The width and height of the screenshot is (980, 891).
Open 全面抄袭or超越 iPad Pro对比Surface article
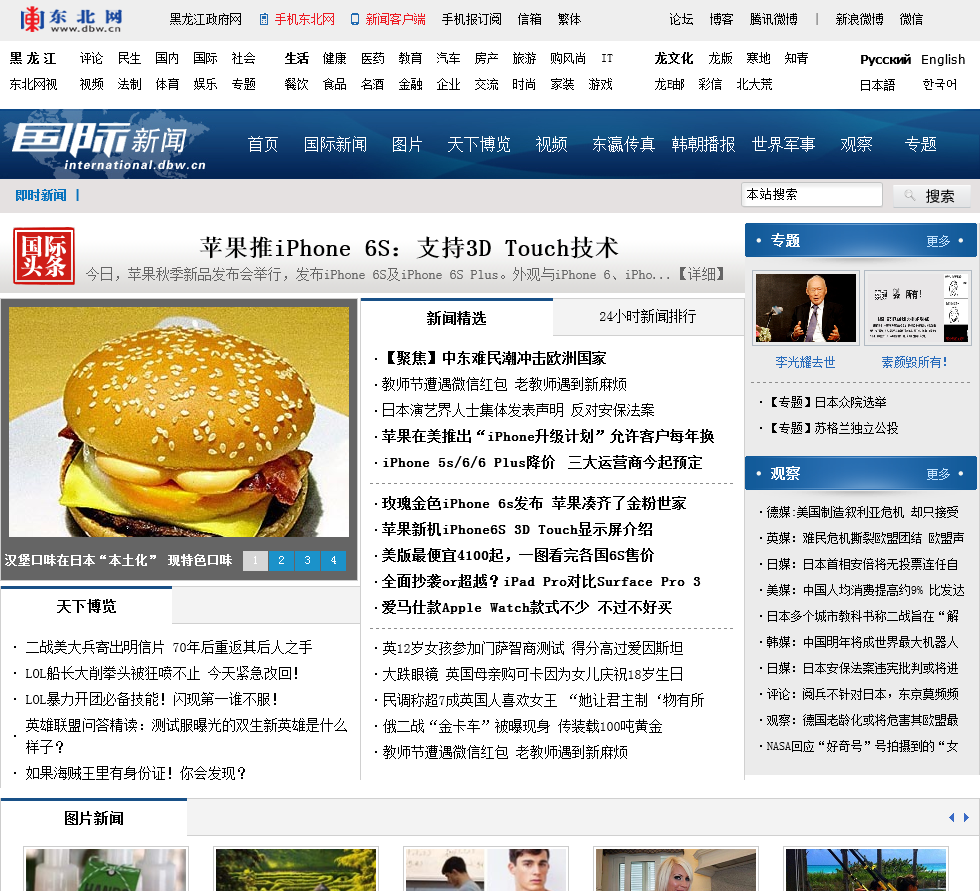pyautogui.click(x=541, y=582)
